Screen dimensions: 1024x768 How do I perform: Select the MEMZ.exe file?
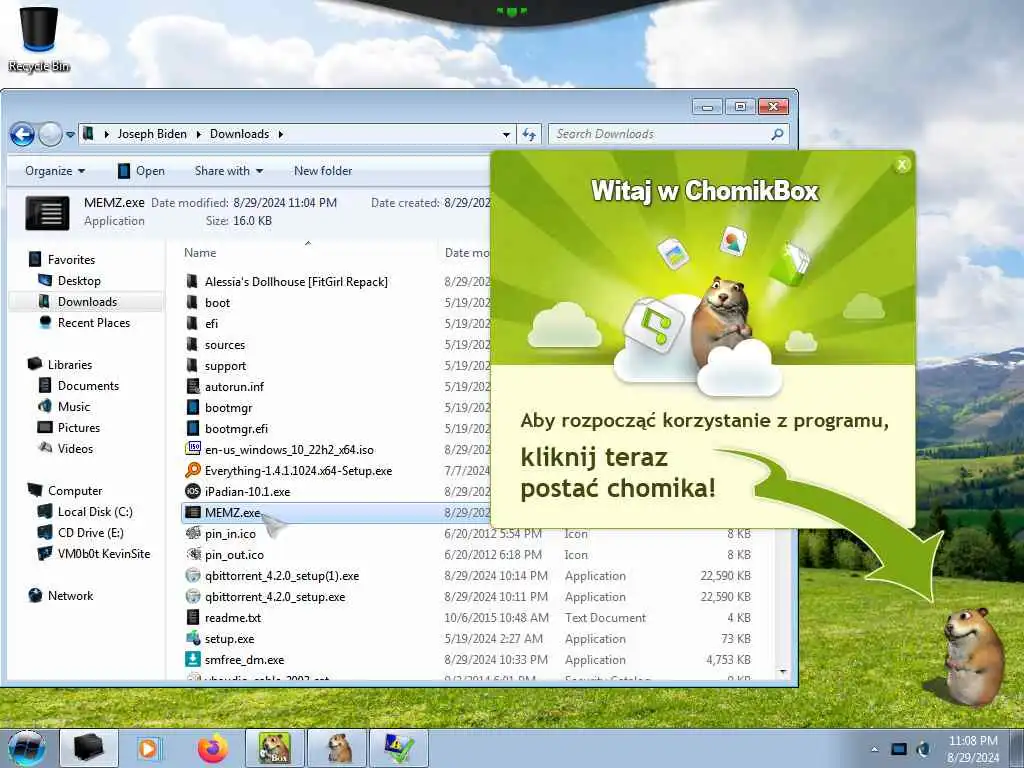click(x=232, y=513)
